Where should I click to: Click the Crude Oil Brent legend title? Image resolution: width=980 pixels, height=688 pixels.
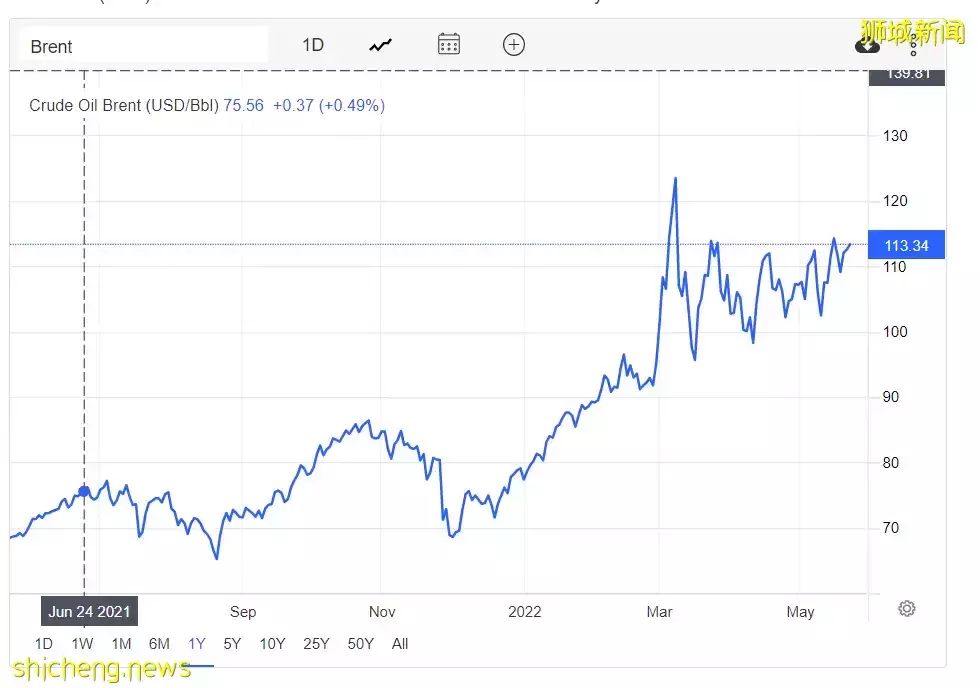tap(123, 105)
